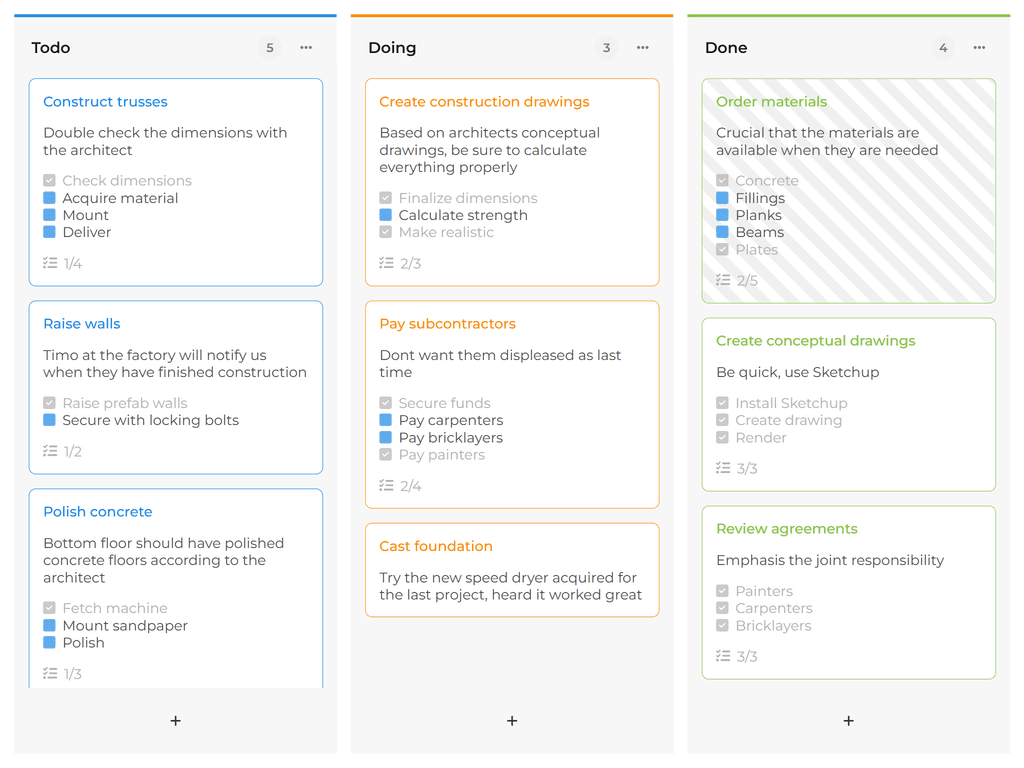Viewport: 1024px width, 768px height.
Task: Check the Secure with locking bolts item
Action: [x=50, y=420]
